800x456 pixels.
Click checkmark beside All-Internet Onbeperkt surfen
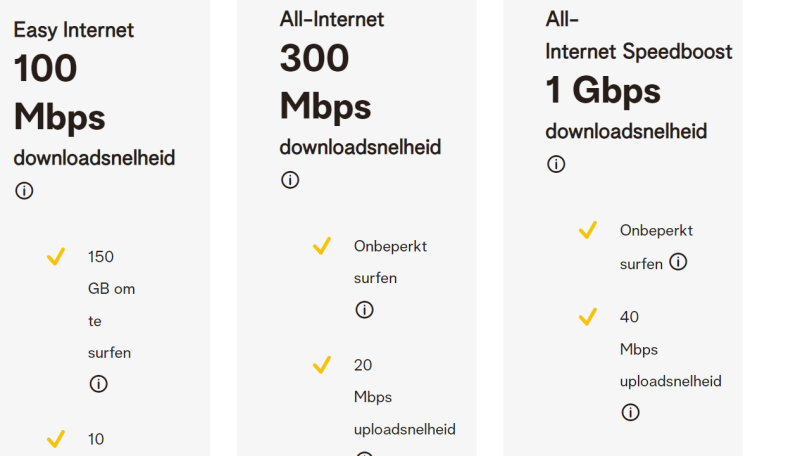click(322, 246)
